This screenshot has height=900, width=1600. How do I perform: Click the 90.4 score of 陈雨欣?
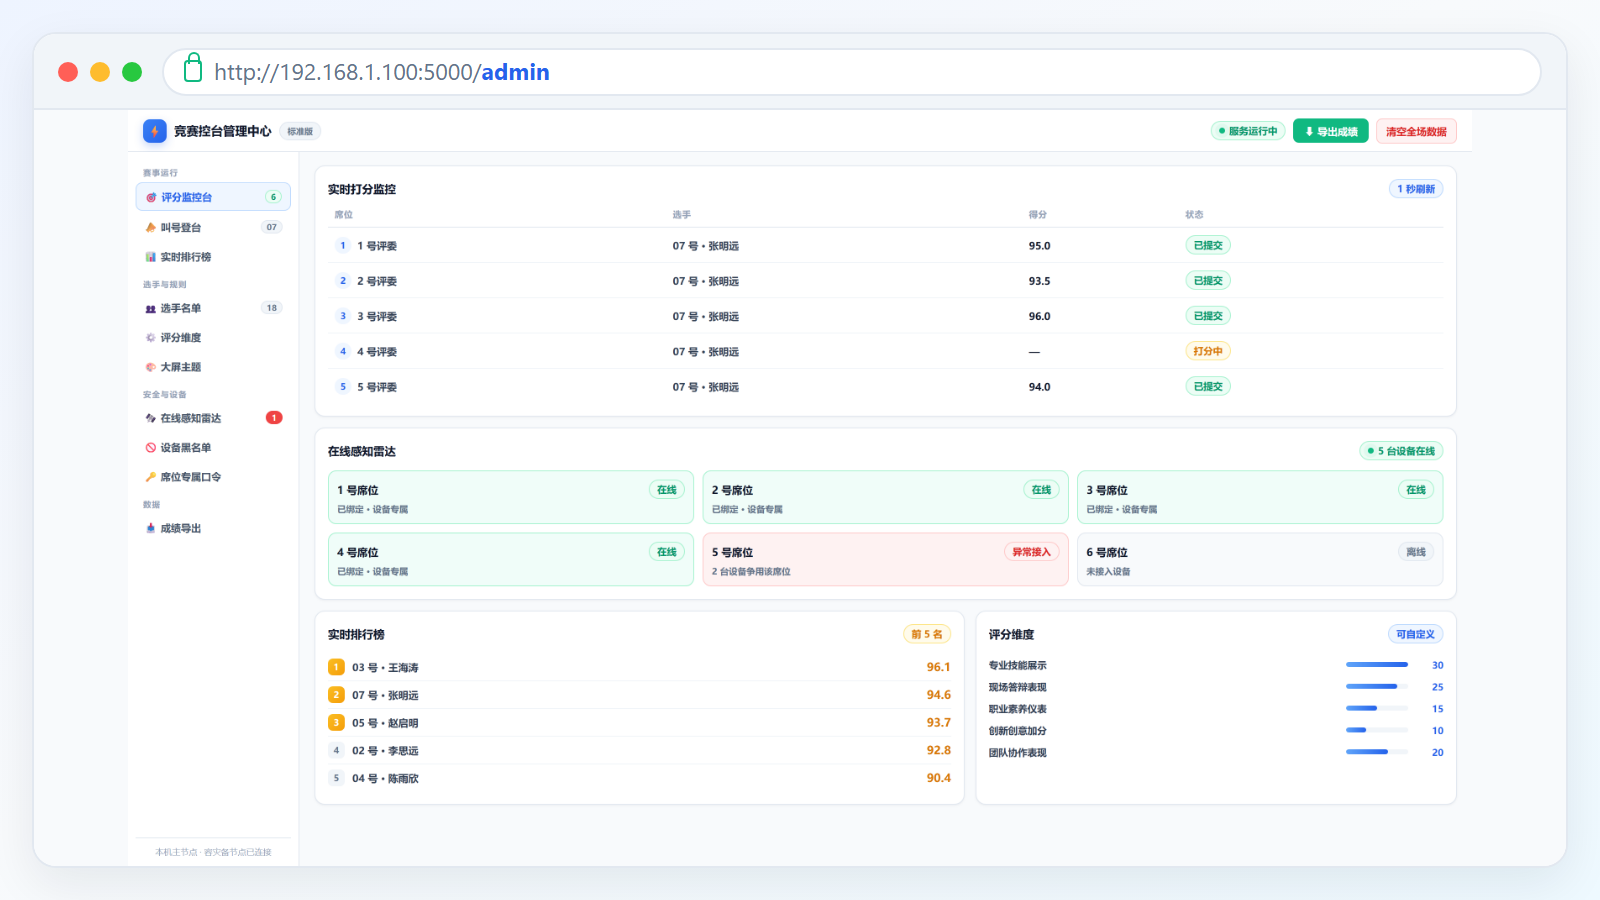[938, 778]
